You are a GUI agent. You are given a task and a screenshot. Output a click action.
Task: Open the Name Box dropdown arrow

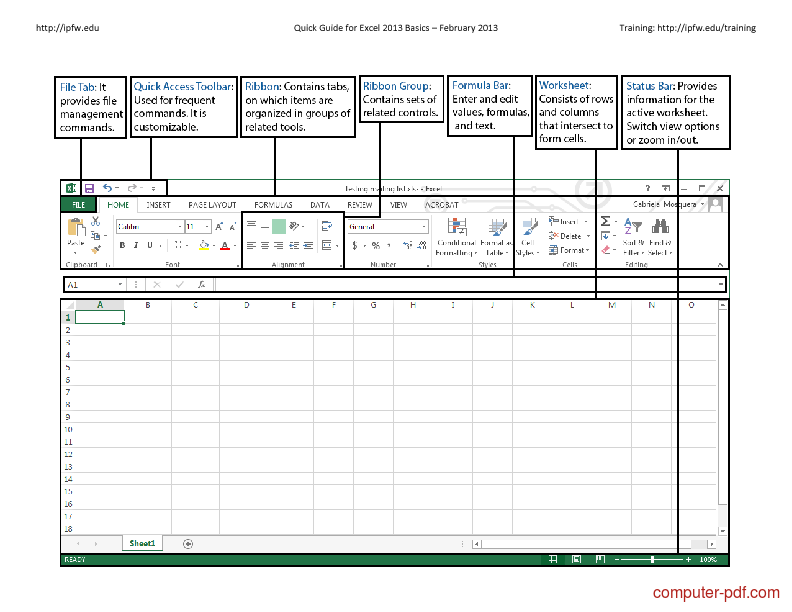(120, 284)
